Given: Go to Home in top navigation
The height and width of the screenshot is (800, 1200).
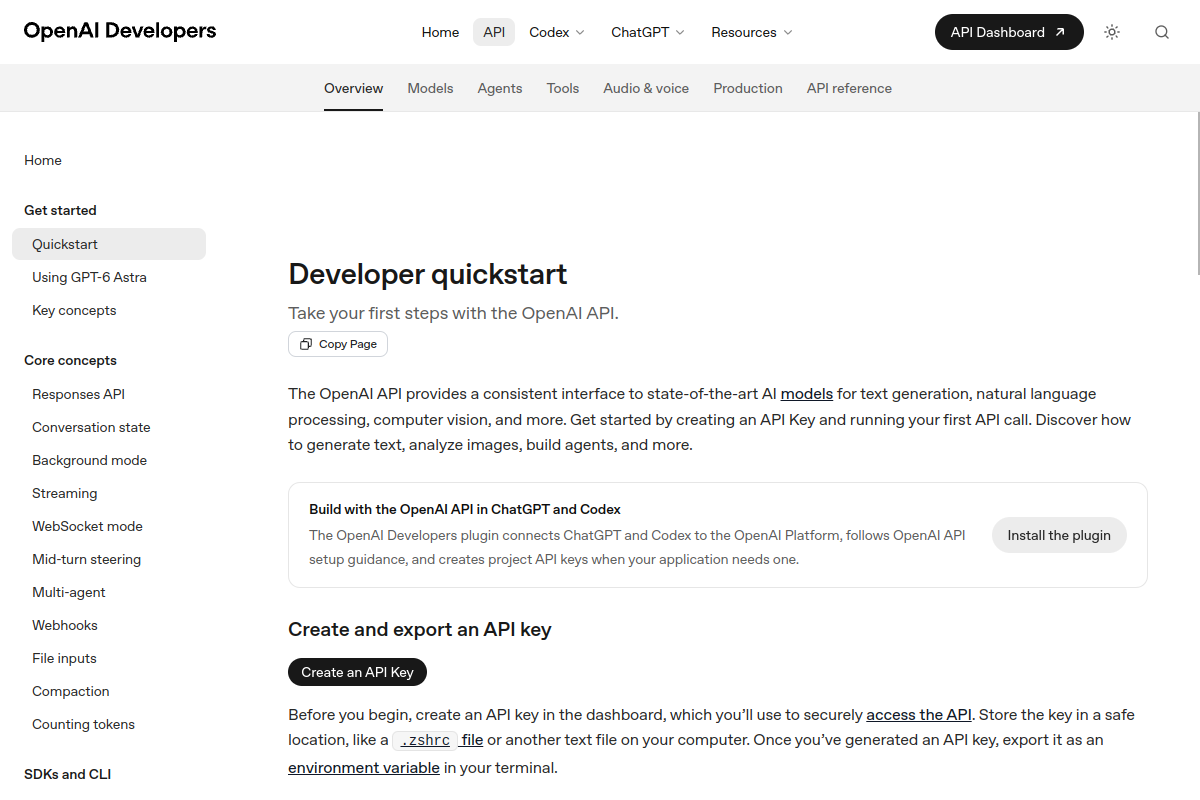Looking at the screenshot, I should 440,32.
